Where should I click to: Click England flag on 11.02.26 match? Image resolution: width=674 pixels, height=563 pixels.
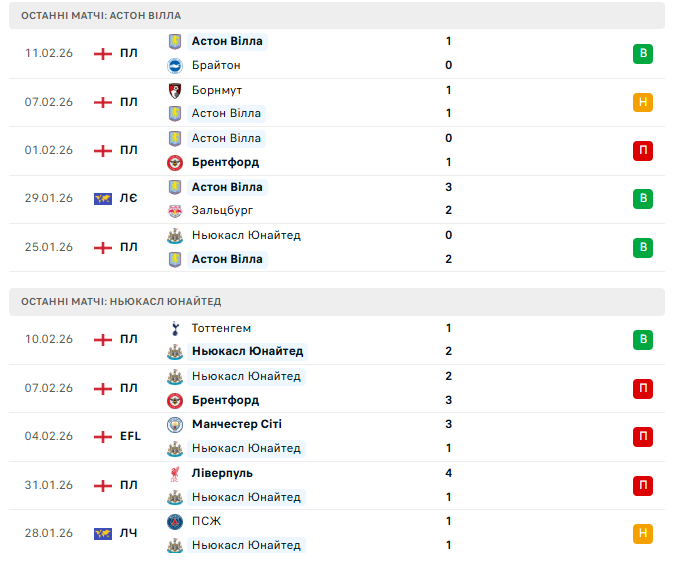click(x=102, y=53)
